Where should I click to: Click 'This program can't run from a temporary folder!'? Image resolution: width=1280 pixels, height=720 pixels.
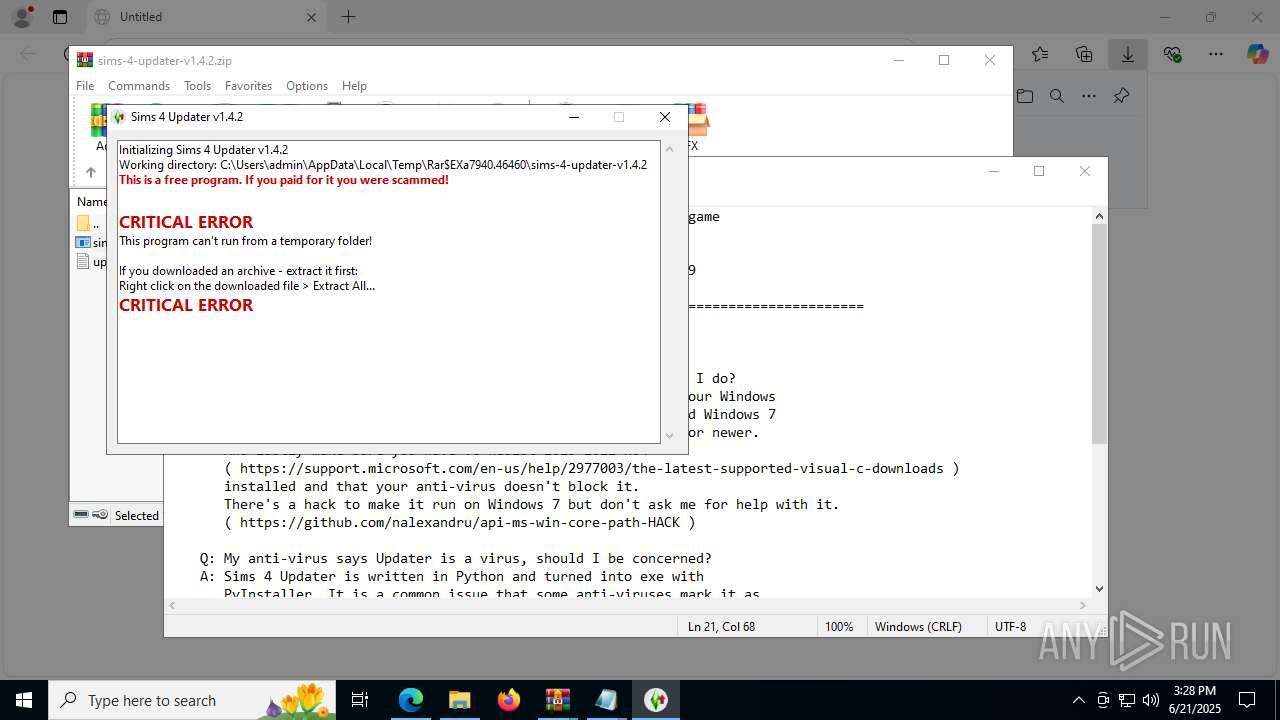pos(245,241)
